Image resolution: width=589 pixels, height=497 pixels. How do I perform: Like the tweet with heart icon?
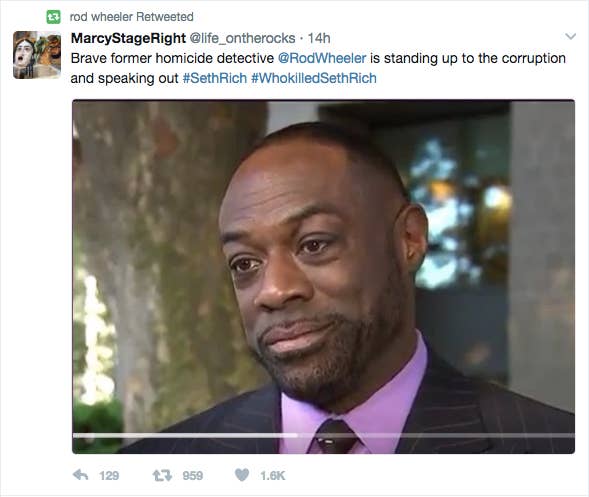pos(242,475)
